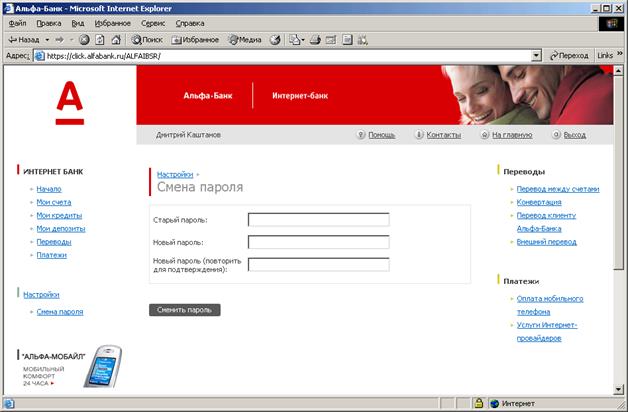Click the Discuss toolbar icon
Screen dimensions: 628x412
pyautogui.click(x=347, y=40)
